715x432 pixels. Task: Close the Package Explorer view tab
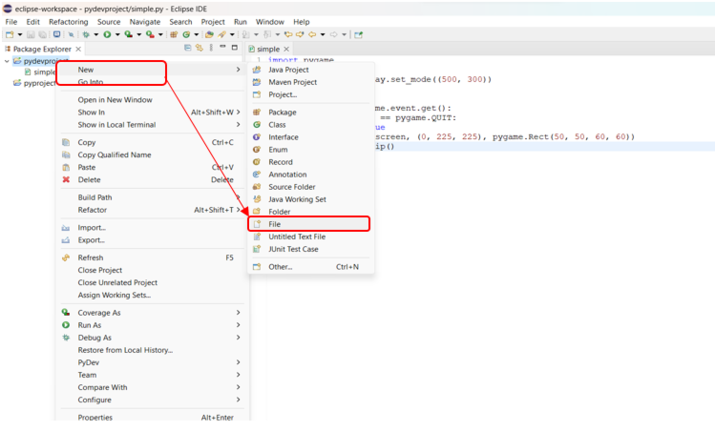click(79, 49)
